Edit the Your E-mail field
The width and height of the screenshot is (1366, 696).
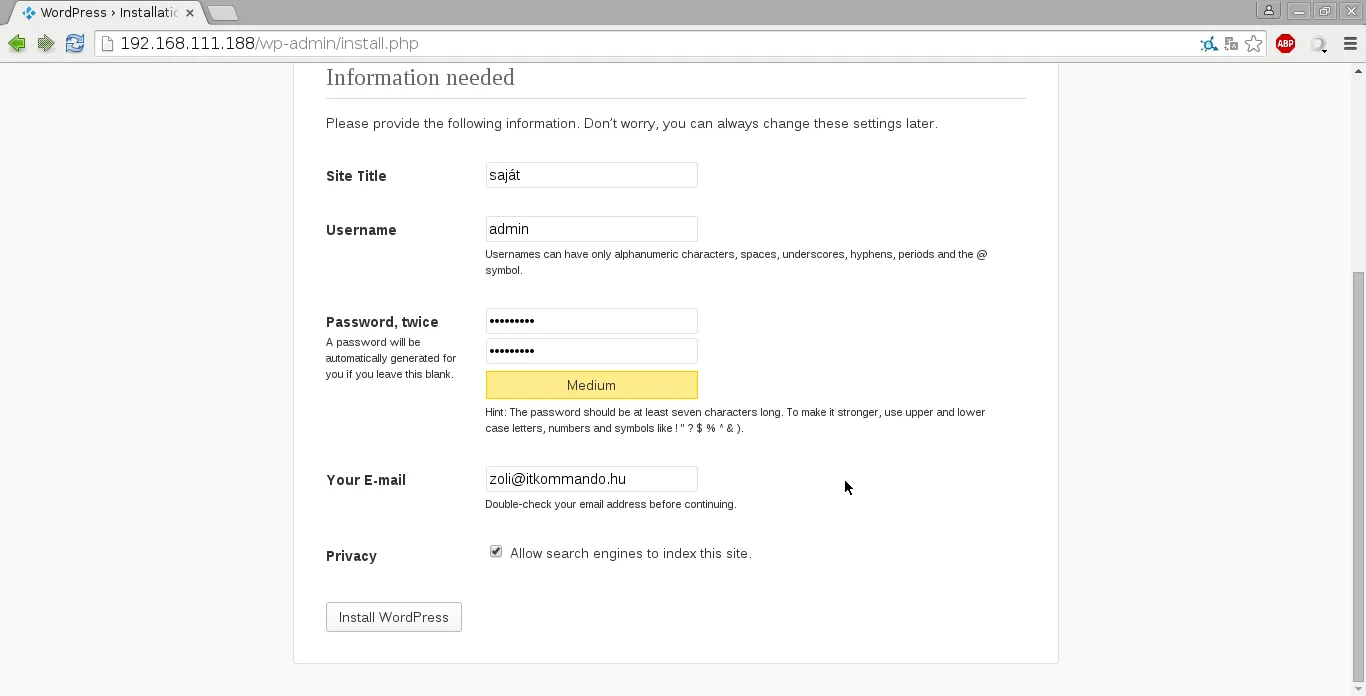point(591,479)
